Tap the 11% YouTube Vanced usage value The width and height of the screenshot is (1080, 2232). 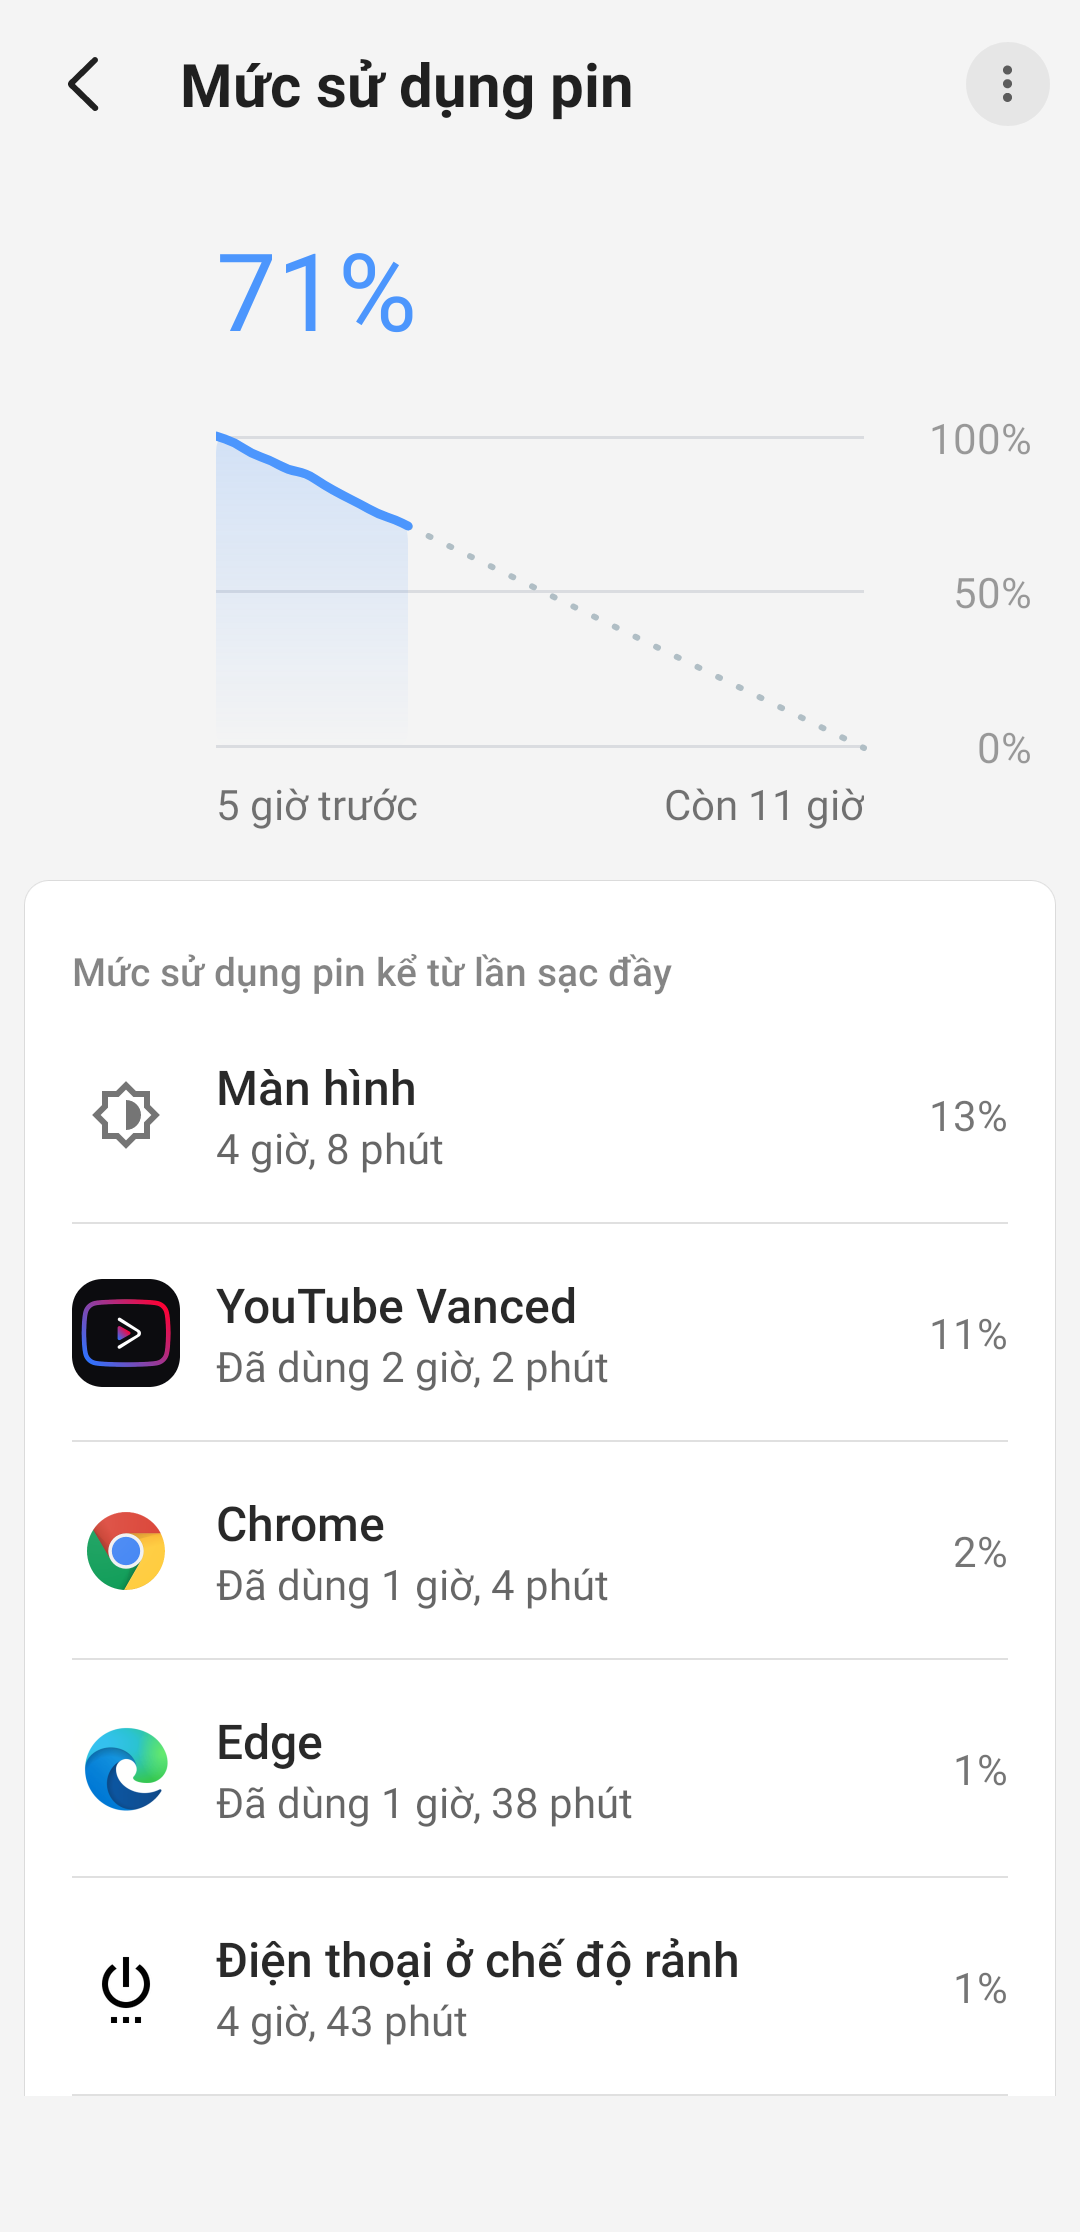967,1335
